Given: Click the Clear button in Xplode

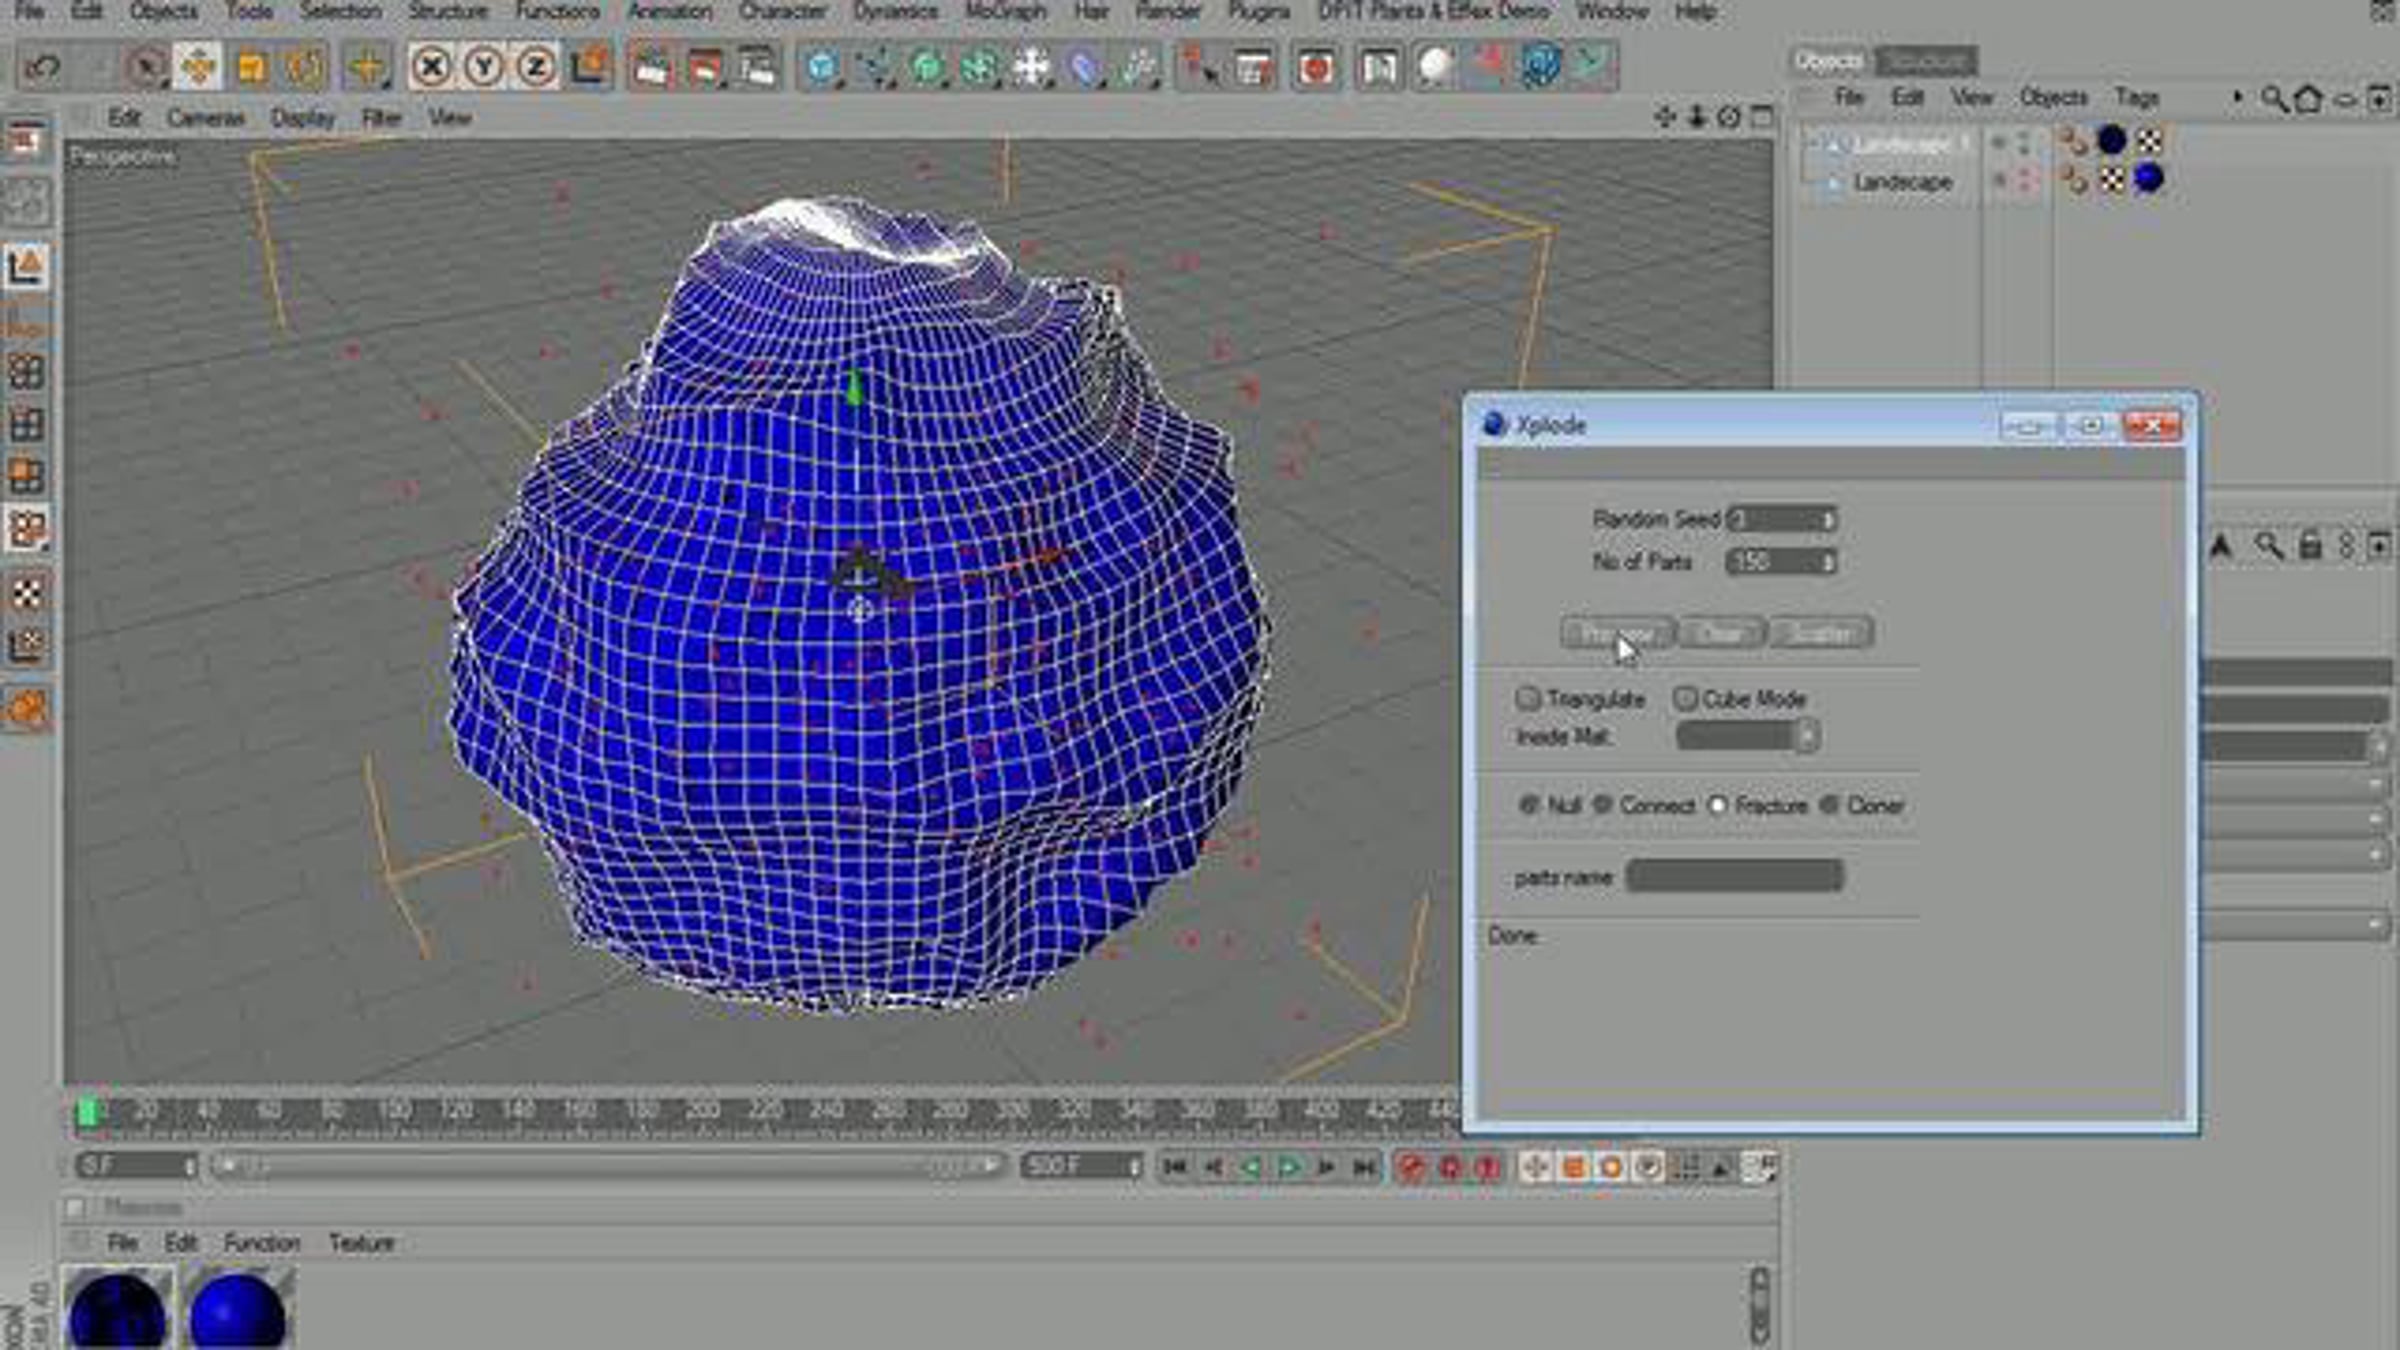Looking at the screenshot, I should coord(1721,633).
